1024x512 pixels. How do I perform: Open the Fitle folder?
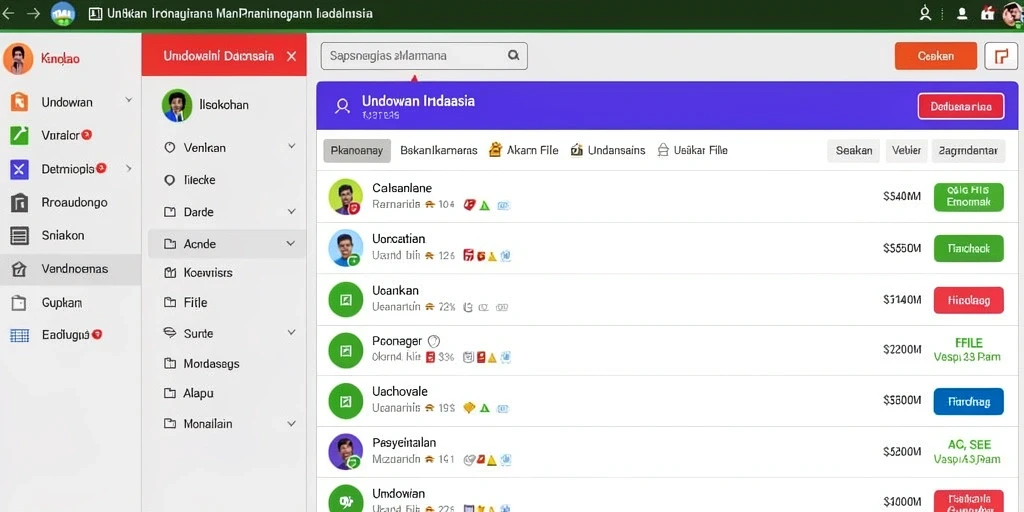click(195, 302)
